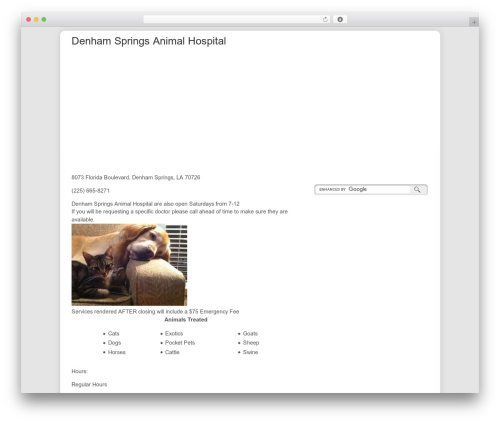Click the Pocket Pets list item
The image size is (500, 423).
180,343
